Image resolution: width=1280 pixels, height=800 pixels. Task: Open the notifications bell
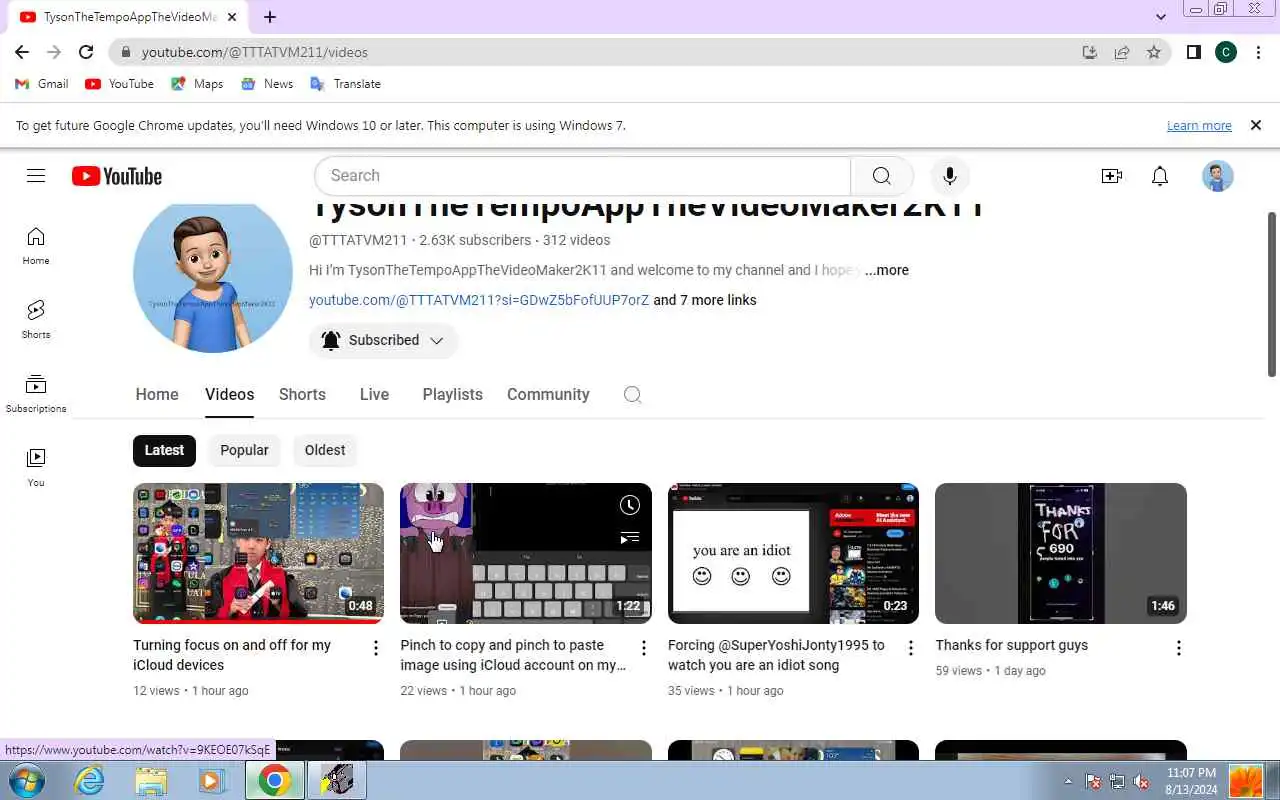(1160, 176)
